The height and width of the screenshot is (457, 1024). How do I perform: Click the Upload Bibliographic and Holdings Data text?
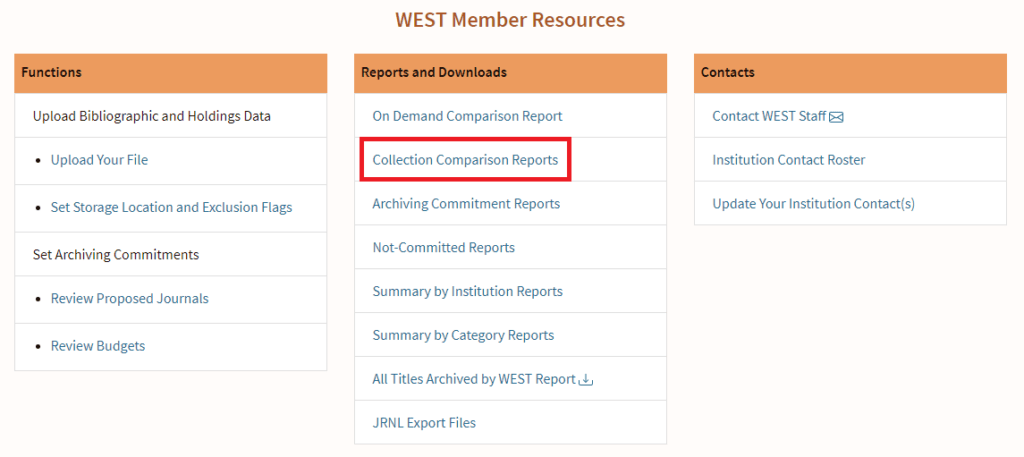pyautogui.click(x=152, y=116)
